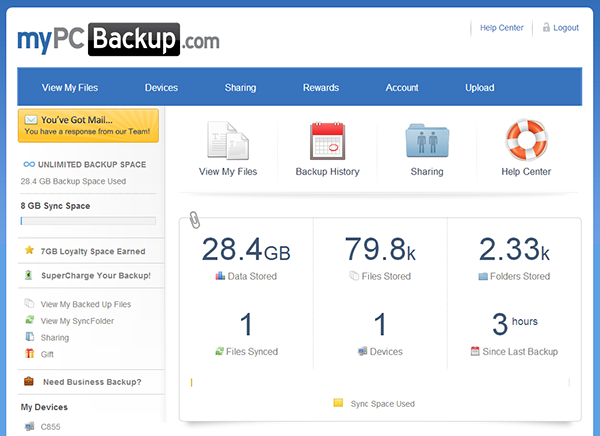The height and width of the screenshot is (436, 600).
Task: Click the sidebar Sharing book icon
Action: click(x=29, y=336)
